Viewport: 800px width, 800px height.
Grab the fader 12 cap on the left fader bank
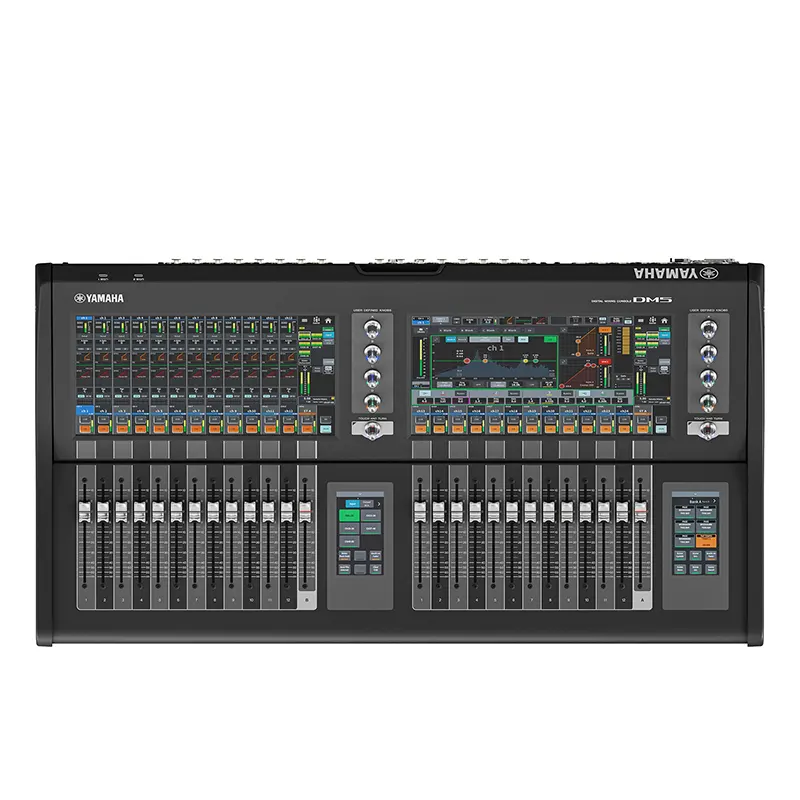(x=287, y=512)
